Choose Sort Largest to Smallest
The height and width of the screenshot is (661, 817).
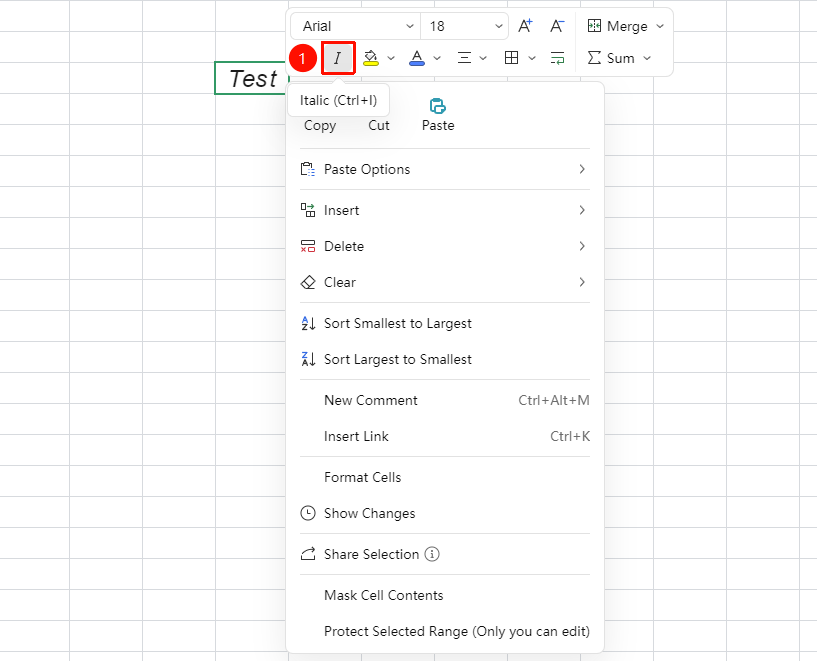pyautogui.click(x=445, y=359)
